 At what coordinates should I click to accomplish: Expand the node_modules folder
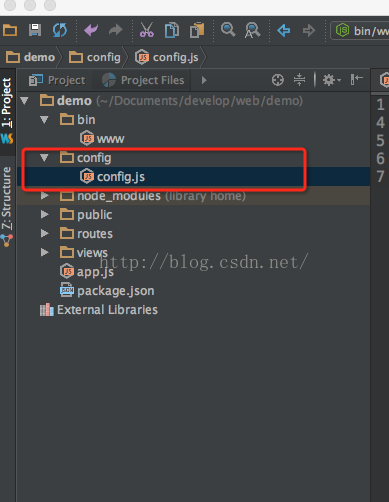(44, 195)
